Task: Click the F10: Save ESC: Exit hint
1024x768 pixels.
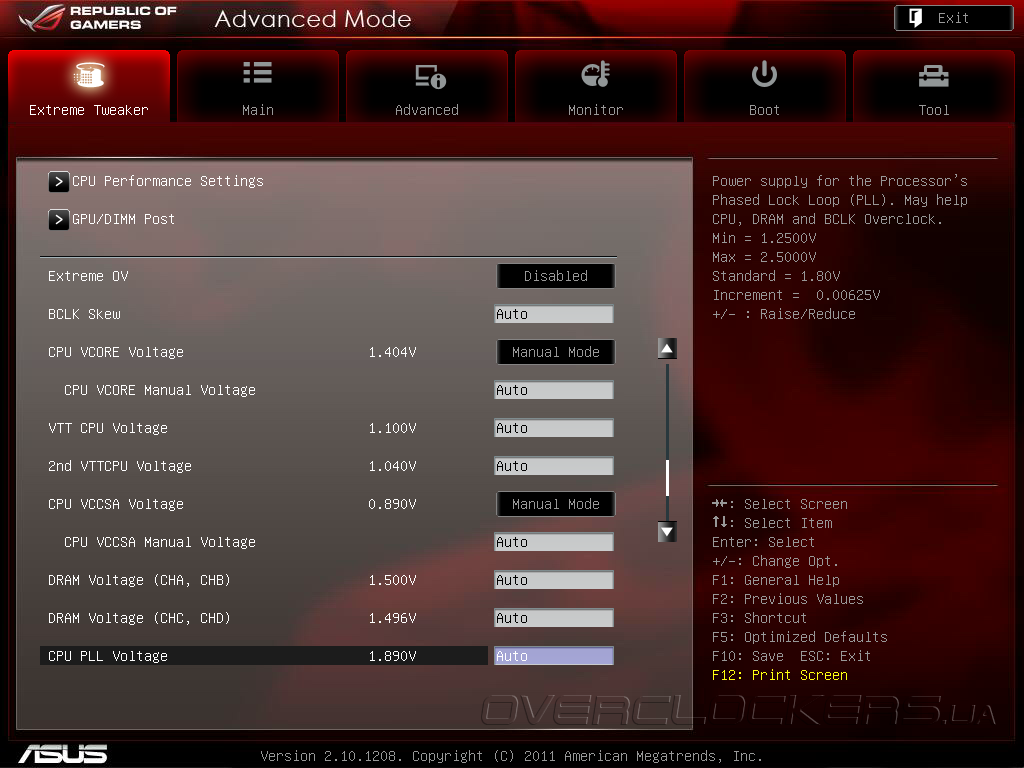Action: coord(792,656)
